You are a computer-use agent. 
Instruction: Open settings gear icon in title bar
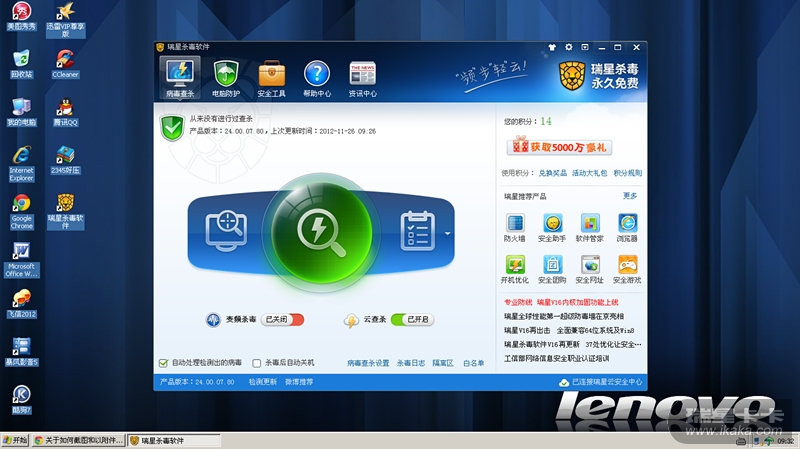pyautogui.click(x=568, y=47)
